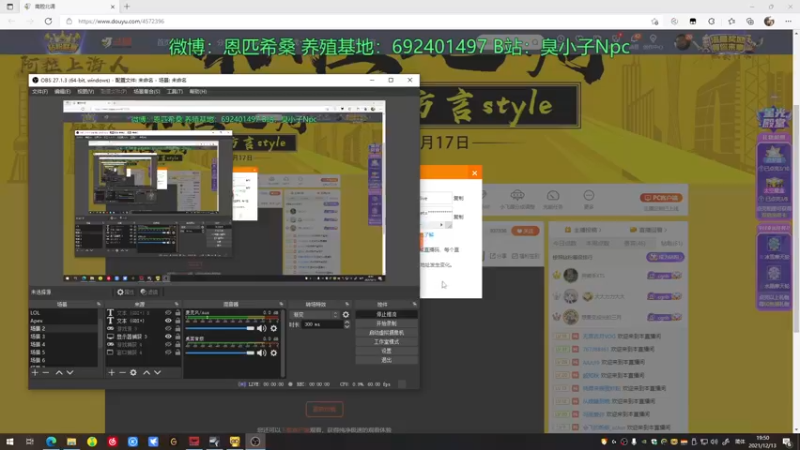
Task: Click the OBS Studio taskbar icon
Action: click(x=255, y=441)
